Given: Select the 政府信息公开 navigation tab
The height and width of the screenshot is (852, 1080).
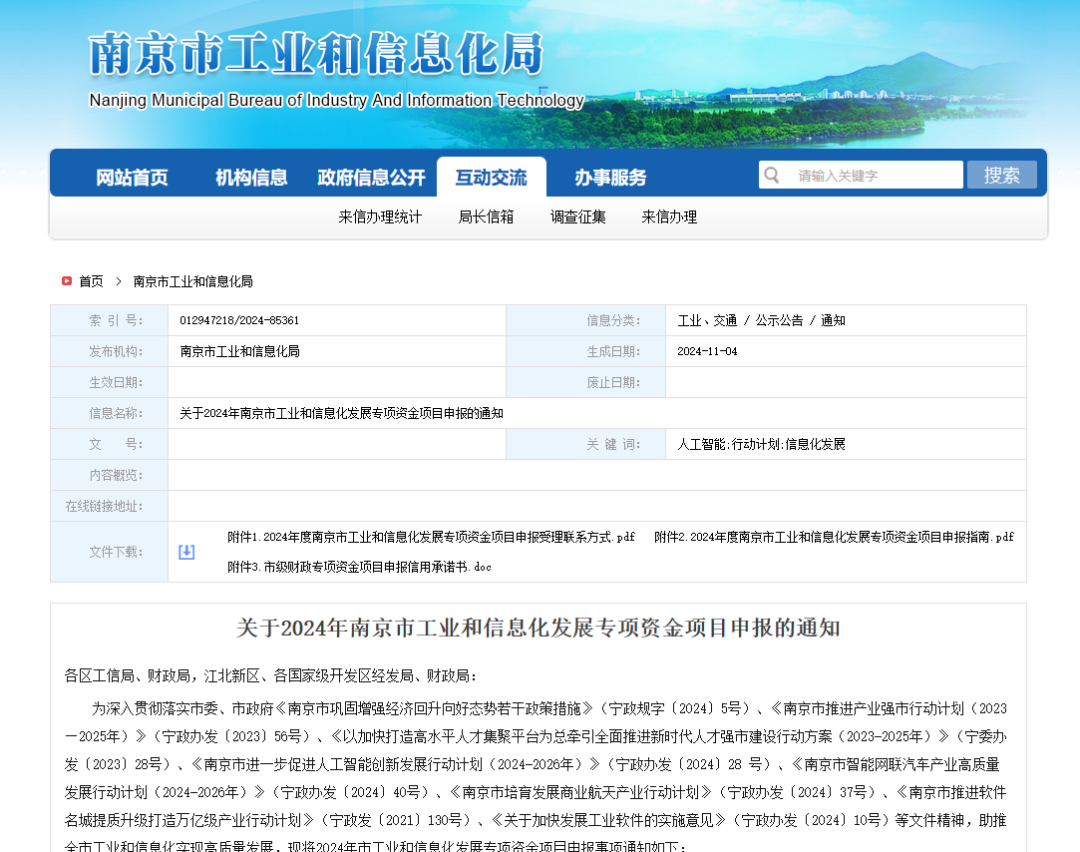Looking at the screenshot, I should point(371,177).
